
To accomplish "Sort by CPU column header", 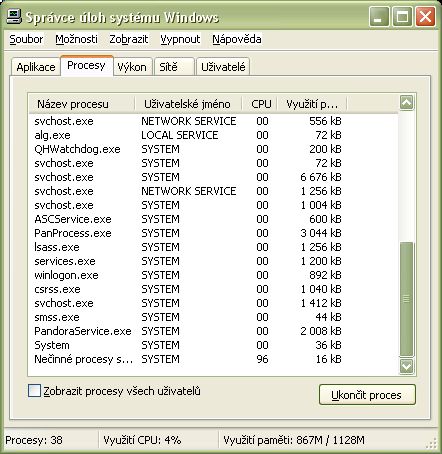I will (x=260, y=104).
